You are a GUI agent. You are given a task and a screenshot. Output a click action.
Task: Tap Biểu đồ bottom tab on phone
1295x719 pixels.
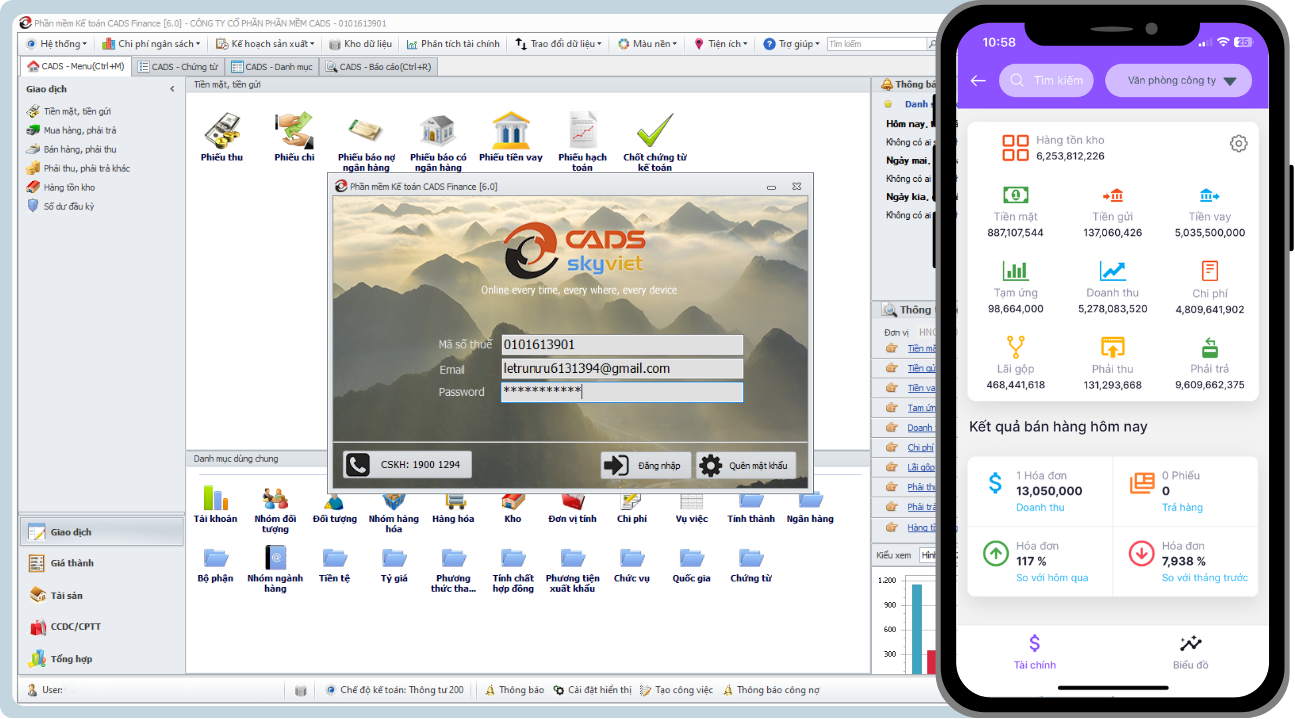click(1190, 652)
